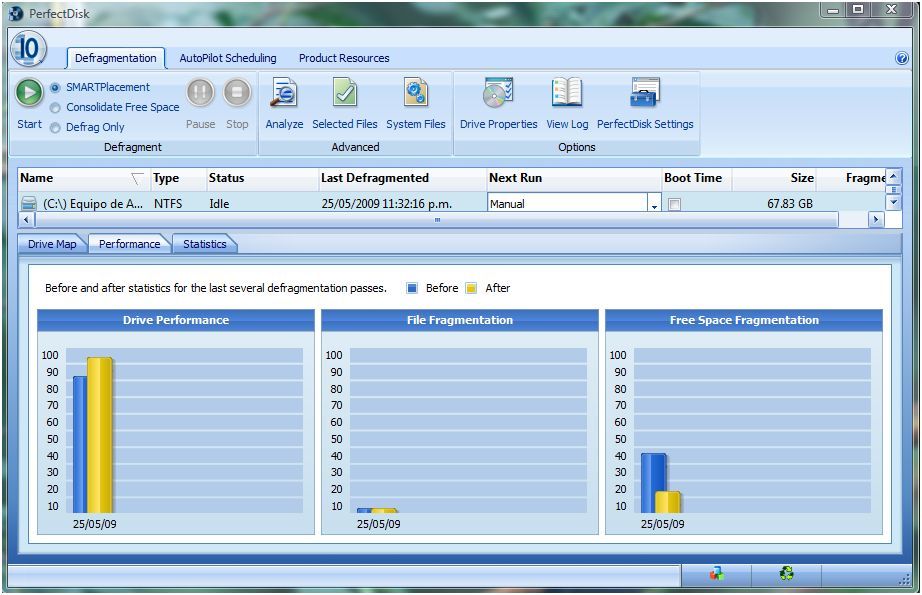Viewport: 922px width, 595px height.
Task: Switch to the AutoPilot Scheduling tab
Action: click(227, 58)
